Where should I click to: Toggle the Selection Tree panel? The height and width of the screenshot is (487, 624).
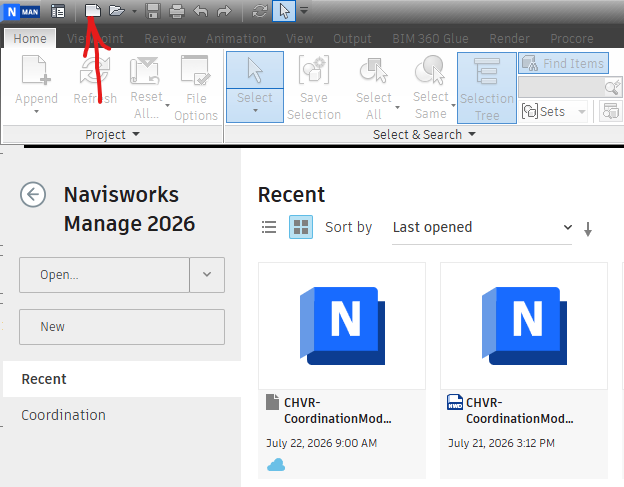point(487,88)
